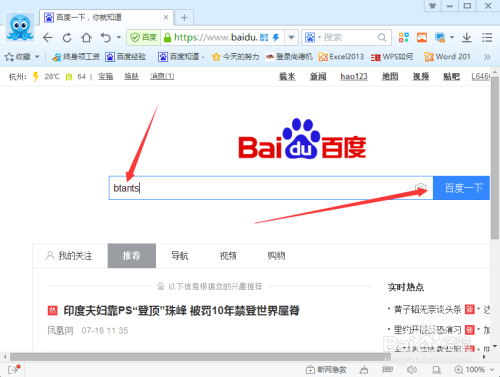Open the Word 201 bookmark folder
500x377 pixels.
tap(447, 57)
